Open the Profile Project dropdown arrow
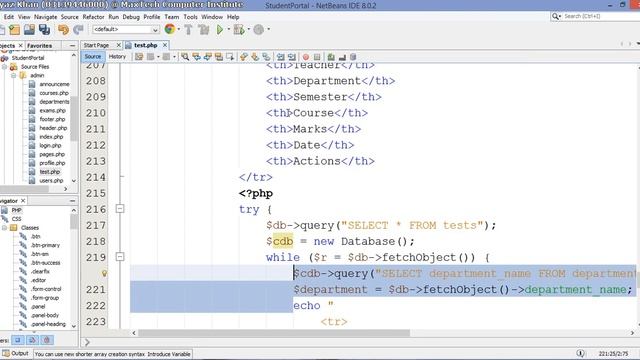 pos(268,29)
